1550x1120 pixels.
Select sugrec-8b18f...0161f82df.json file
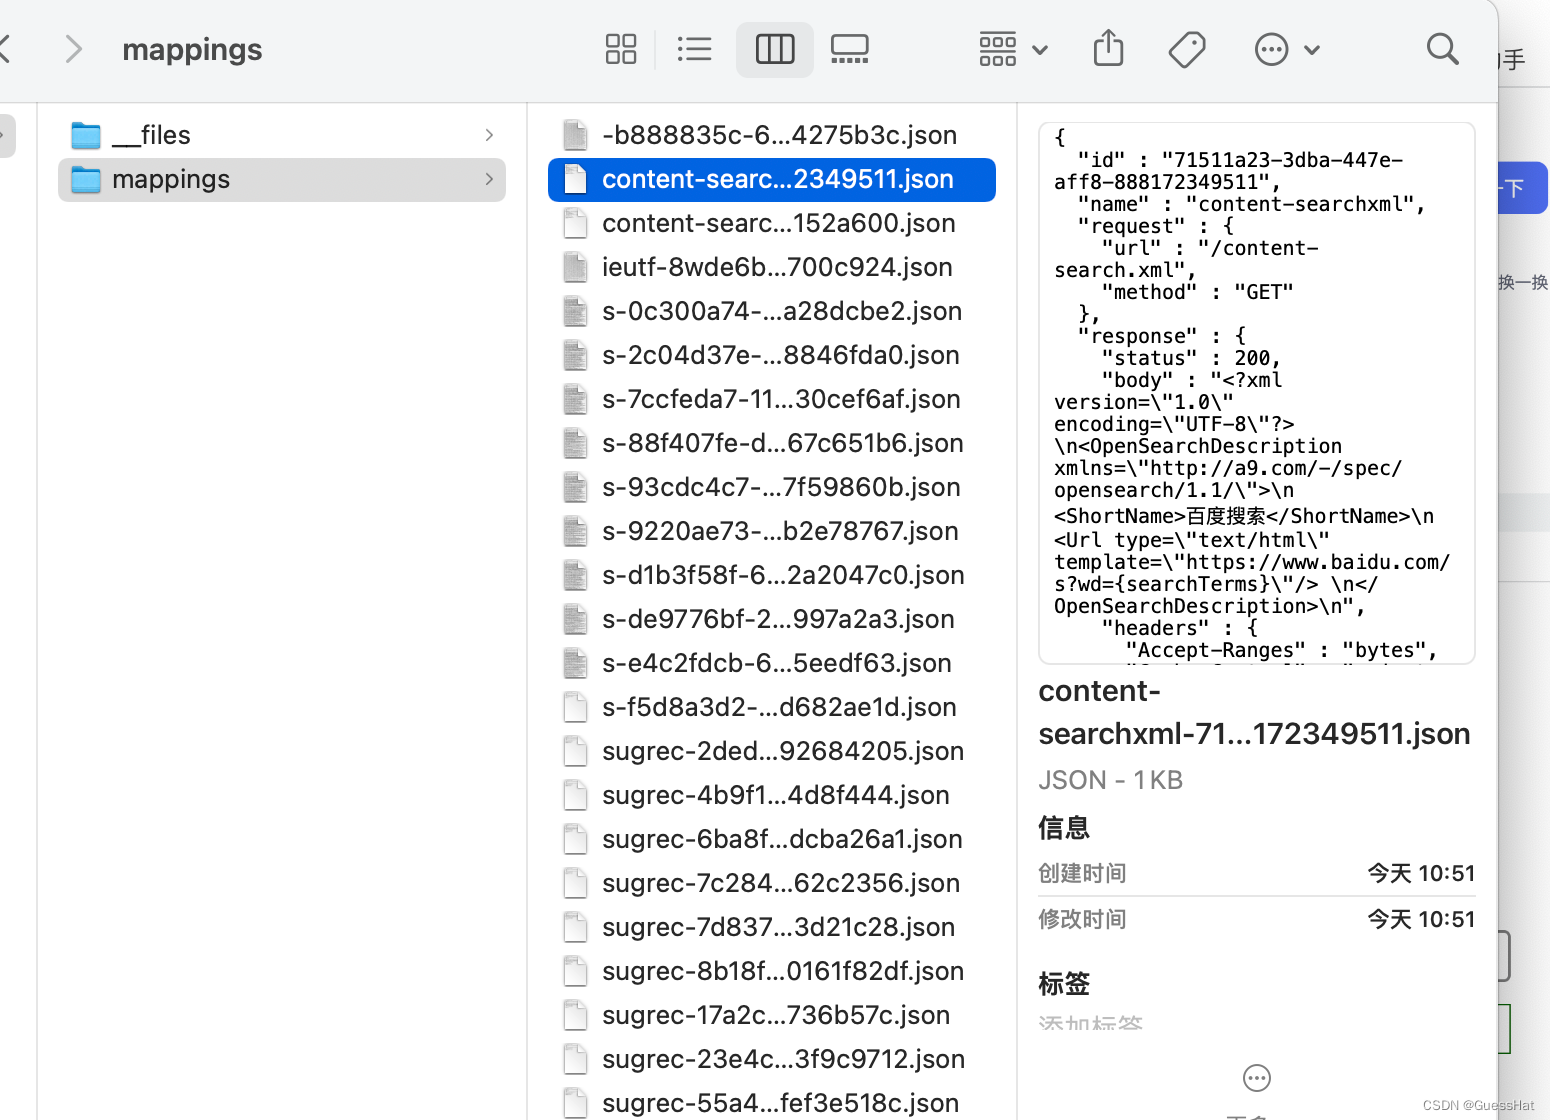tap(772, 971)
